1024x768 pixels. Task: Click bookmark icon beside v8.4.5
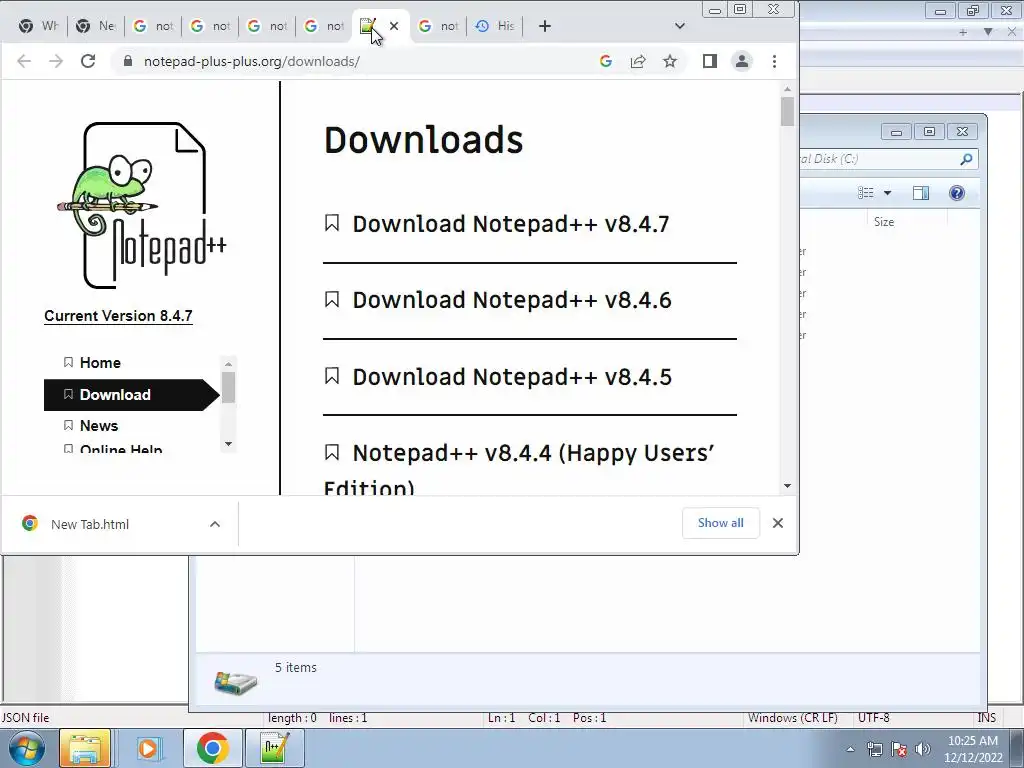click(332, 376)
